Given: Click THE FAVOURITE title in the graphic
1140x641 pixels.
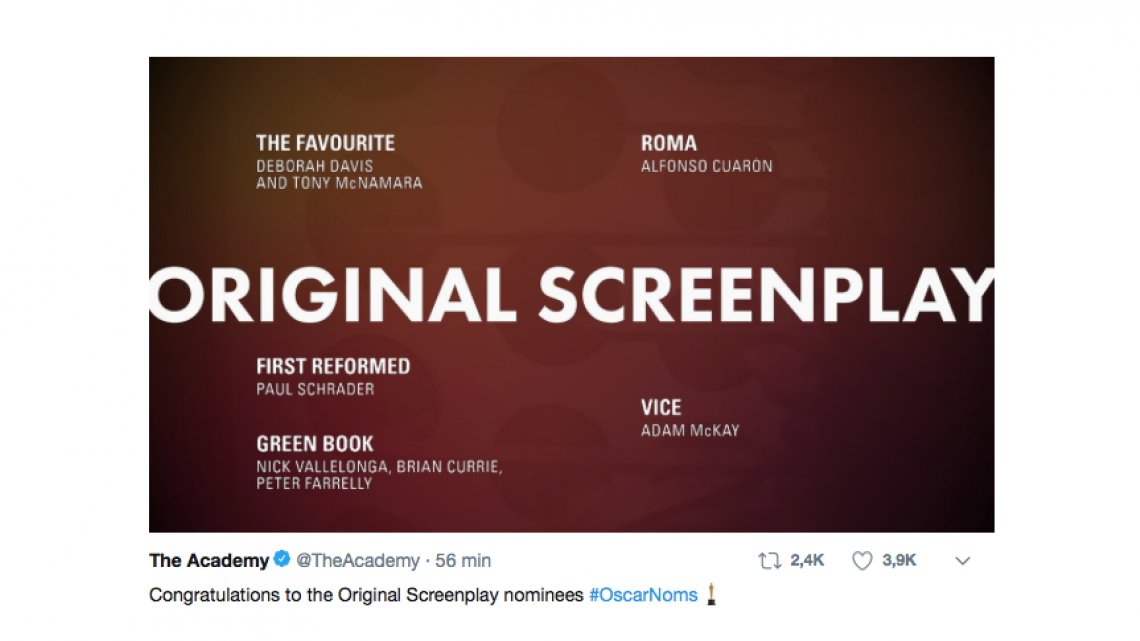Looking at the screenshot, I should [x=325, y=143].
